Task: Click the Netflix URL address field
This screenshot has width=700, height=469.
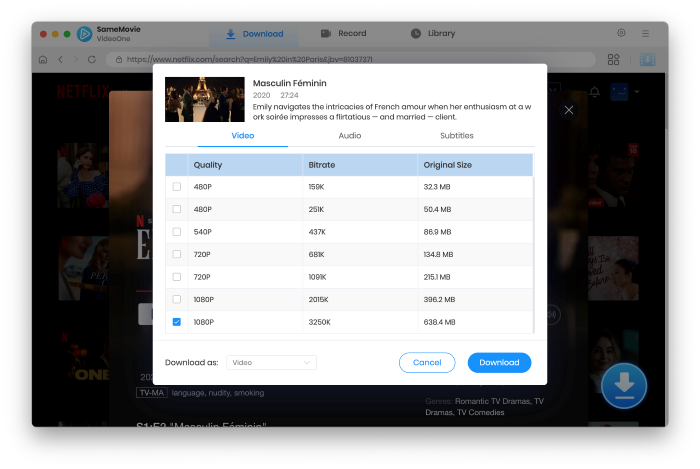Action: coord(350,59)
